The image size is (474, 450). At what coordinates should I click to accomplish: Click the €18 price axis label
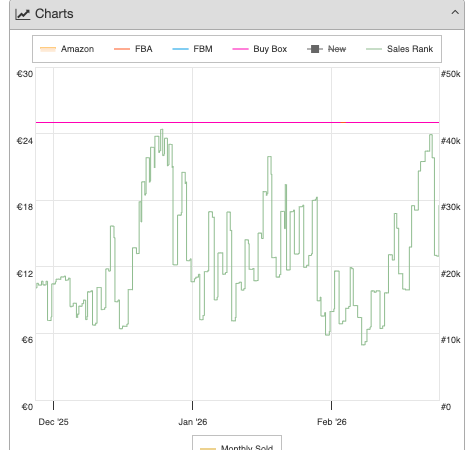point(25,207)
